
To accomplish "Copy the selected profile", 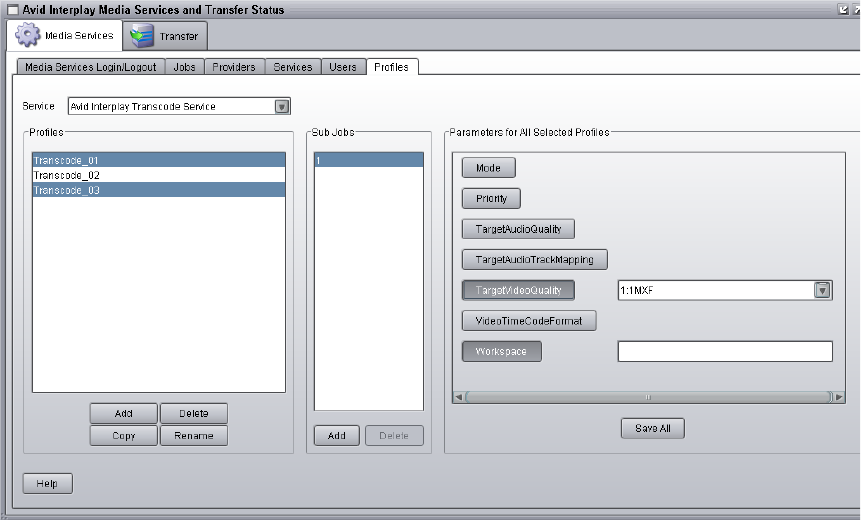I will [124, 435].
